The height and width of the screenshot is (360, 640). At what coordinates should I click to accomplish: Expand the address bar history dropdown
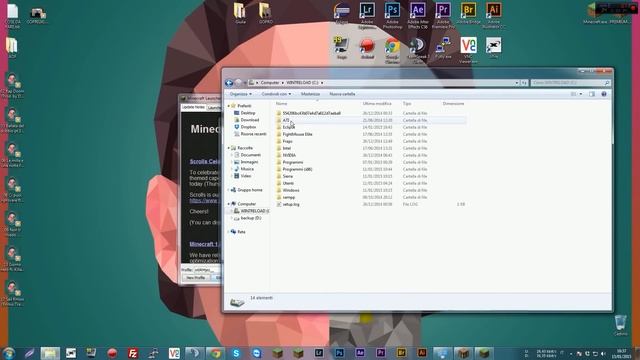[517, 83]
